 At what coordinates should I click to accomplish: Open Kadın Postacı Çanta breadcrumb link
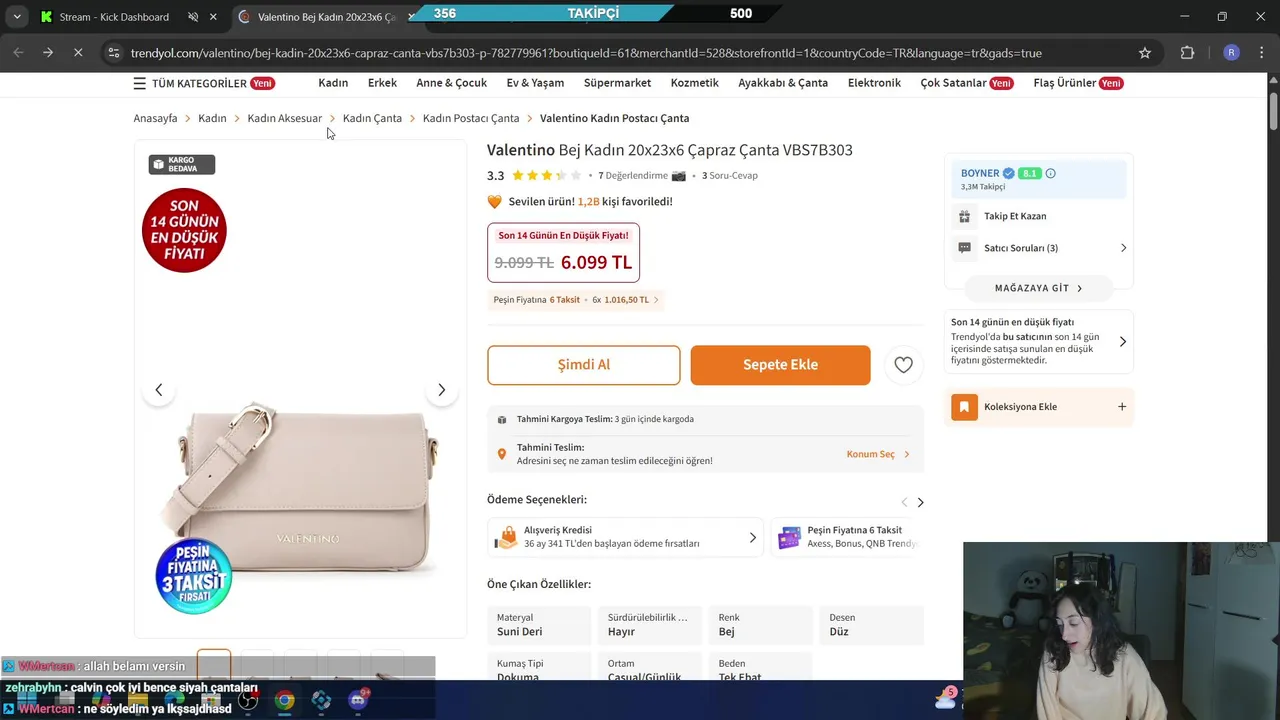pyautogui.click(x=471, y=118)
